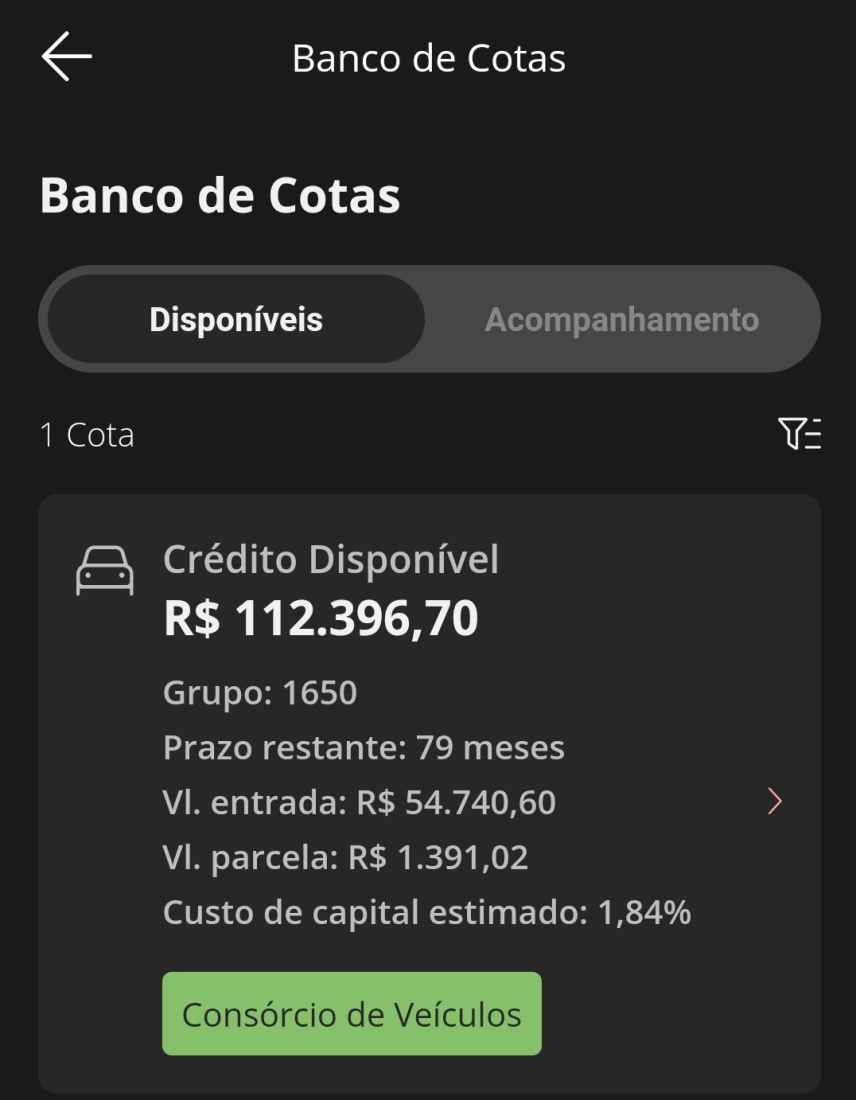Tap the large Banco de Cotas heading
Viewport: 856px width, 1100px height.
[220, 195]
